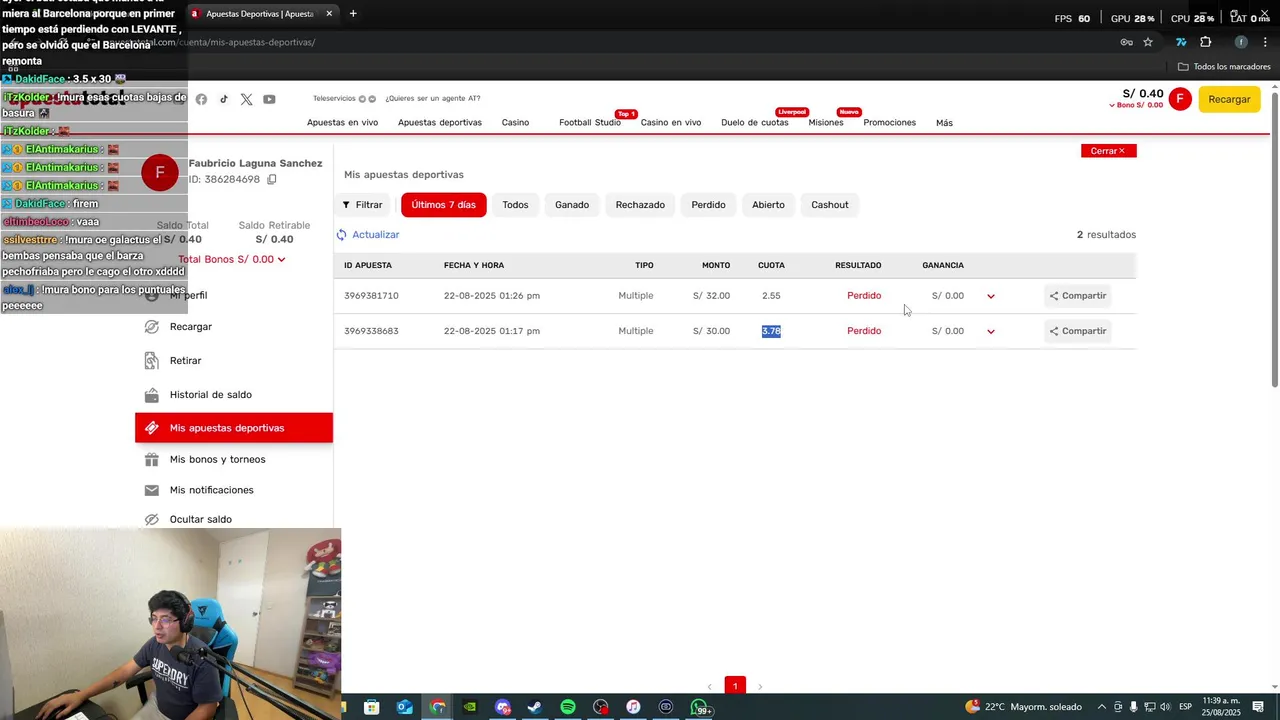Open Spotify from the taskbar
The image size is (1280, 720).
[567, 707]
